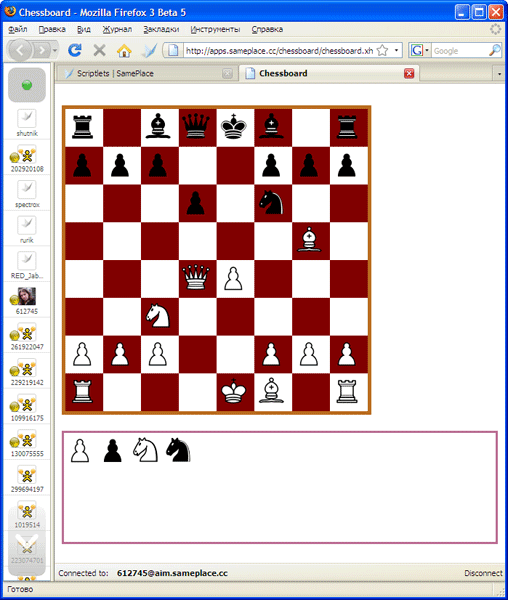Reload the page with the refresh icon

point(75,50)
